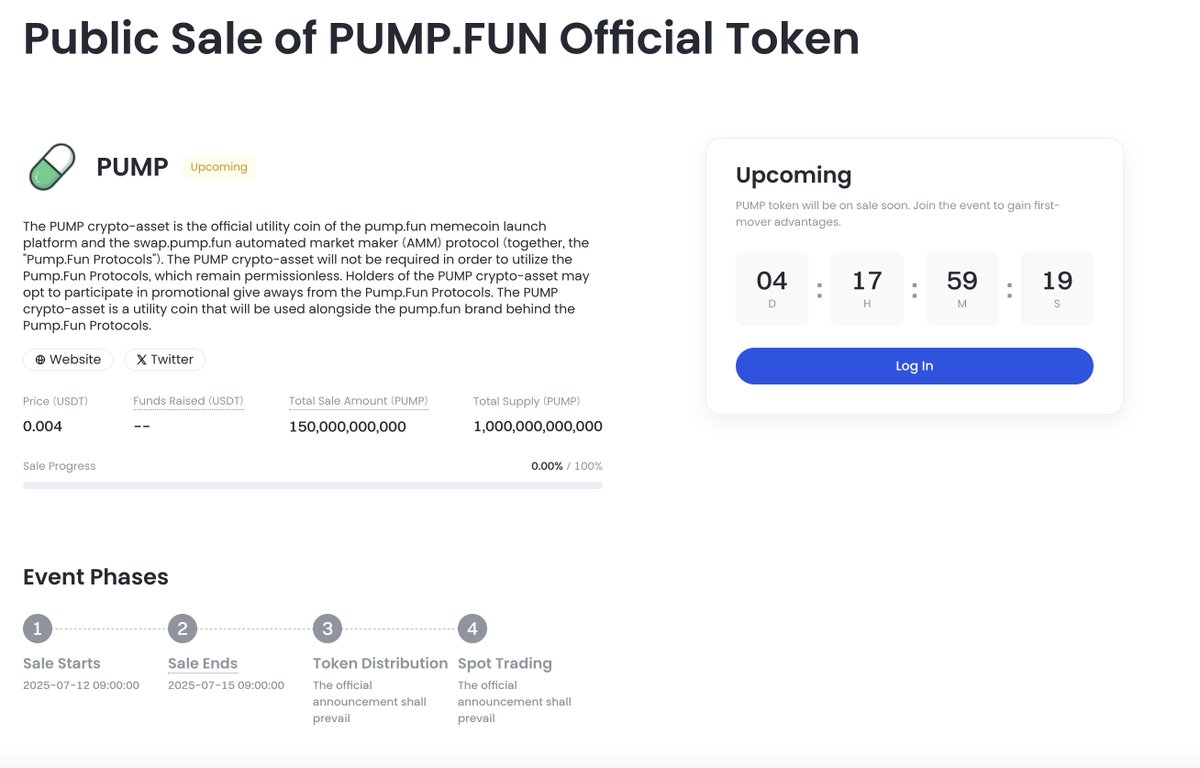The width and height of the screenshot is (1200, 768).
Task: Open the project's Twitter page
Action: coord(165,359)
